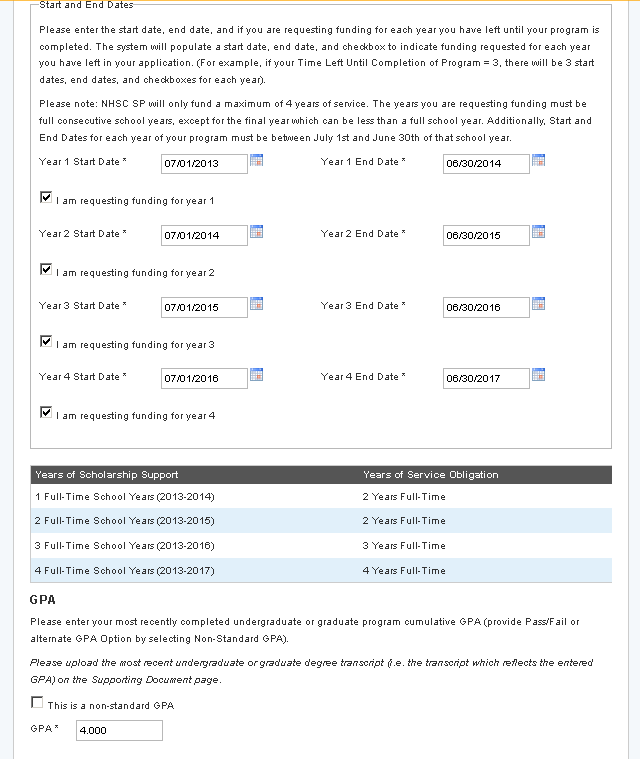Click the GPA input field
This screenshot has height=759, width=640.
click(x=118, y=731)
